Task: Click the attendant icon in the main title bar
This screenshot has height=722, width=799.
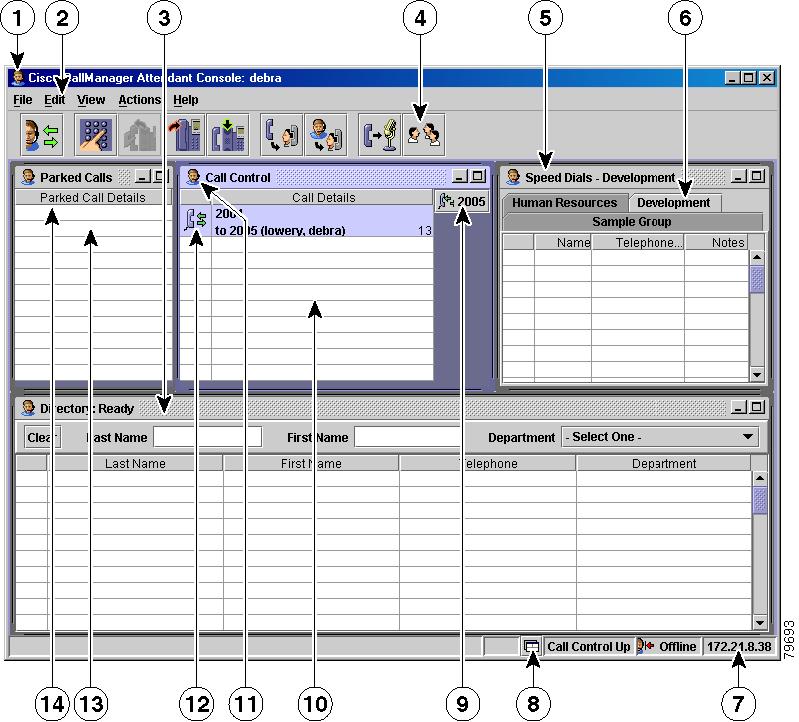Action: 18,77
